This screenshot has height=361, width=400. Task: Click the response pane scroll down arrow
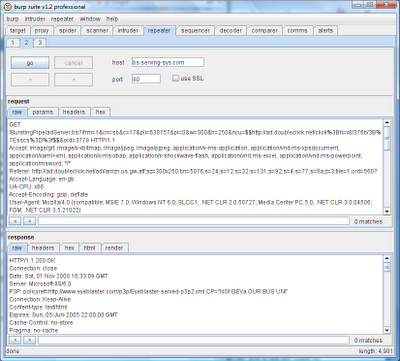pos(387,330)
